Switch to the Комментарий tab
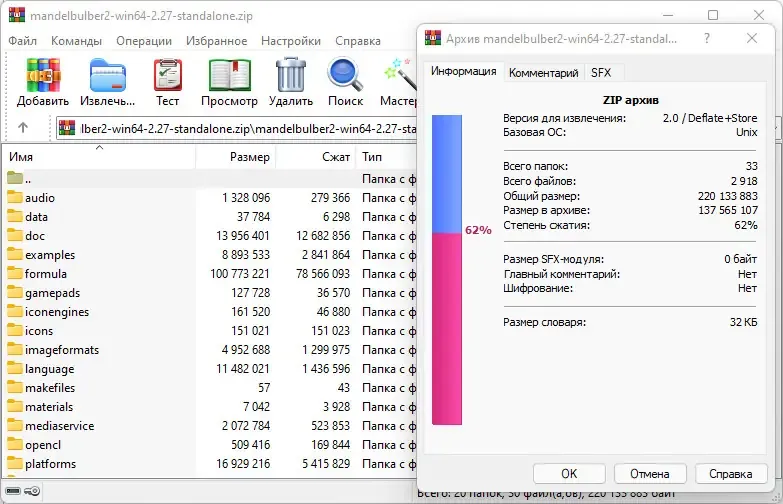 543,73
